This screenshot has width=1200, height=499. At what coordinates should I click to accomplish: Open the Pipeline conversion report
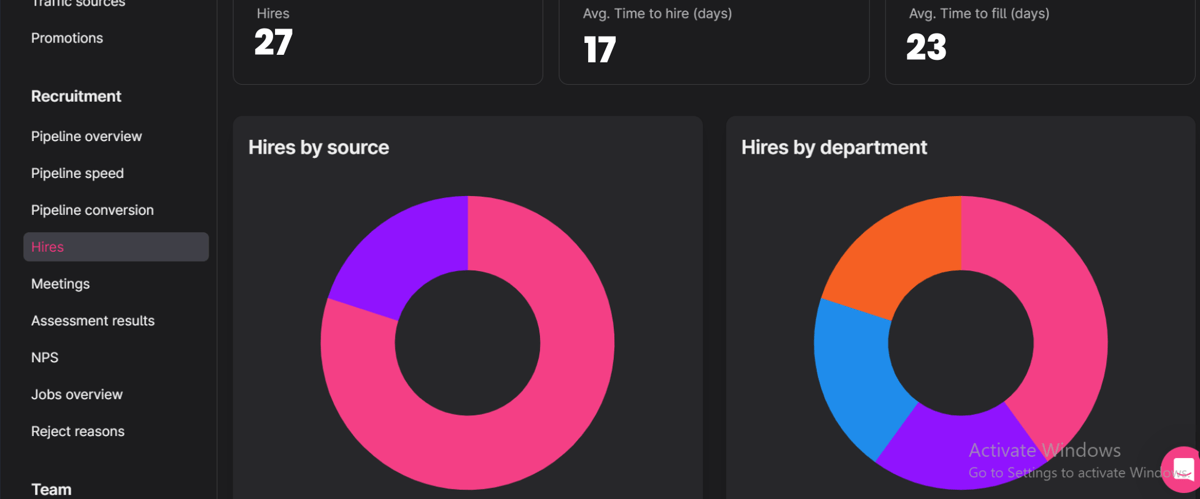pos(92,210)
